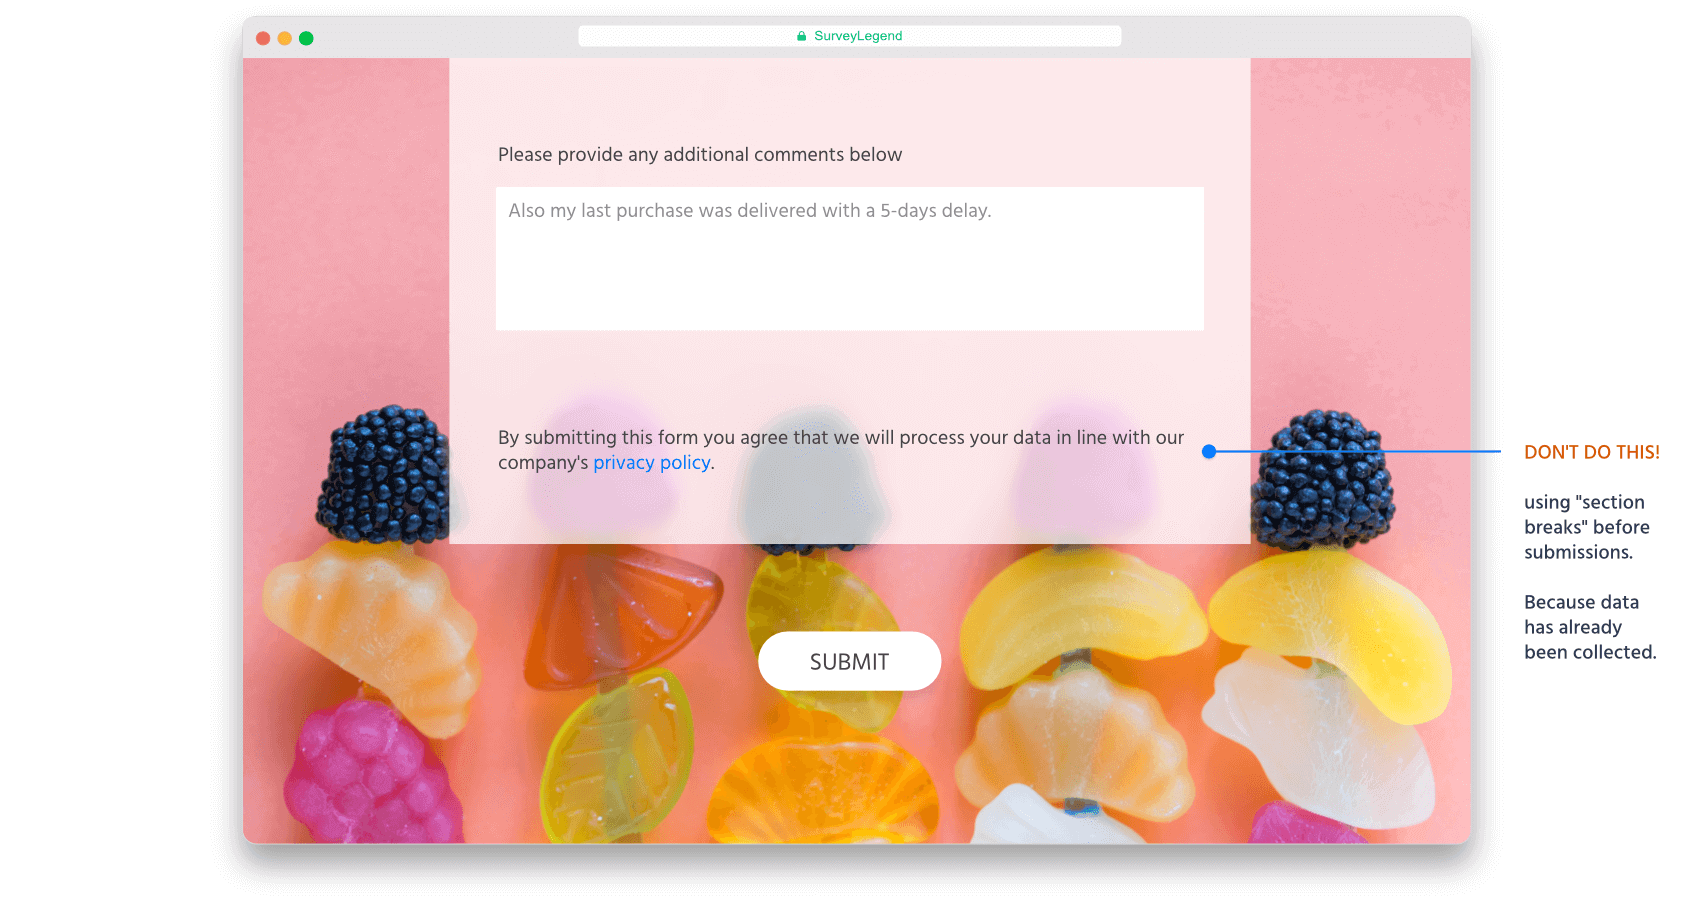Minimize the window with the yellow button
Viewport: 1700px width, 900px height.
[285, 38]
